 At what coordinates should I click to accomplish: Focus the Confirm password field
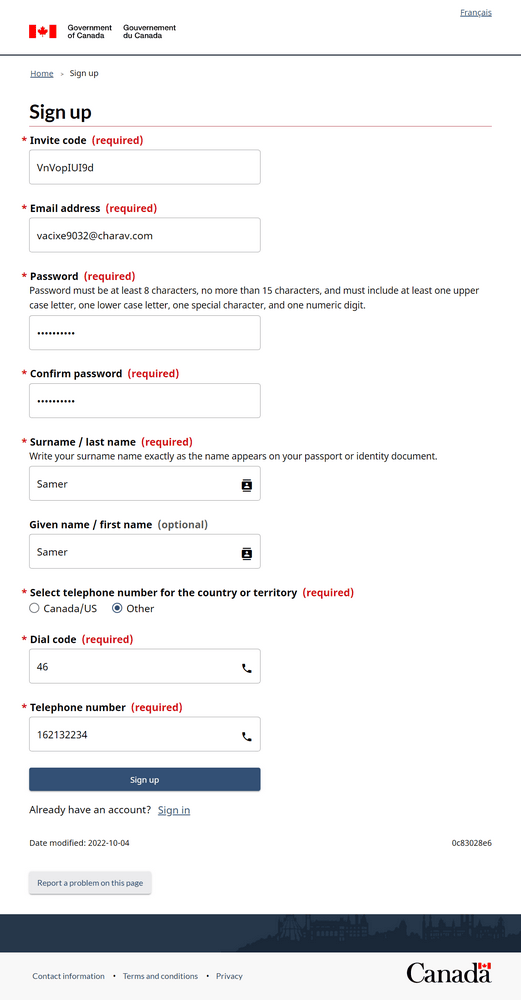(x=145, y=401)
